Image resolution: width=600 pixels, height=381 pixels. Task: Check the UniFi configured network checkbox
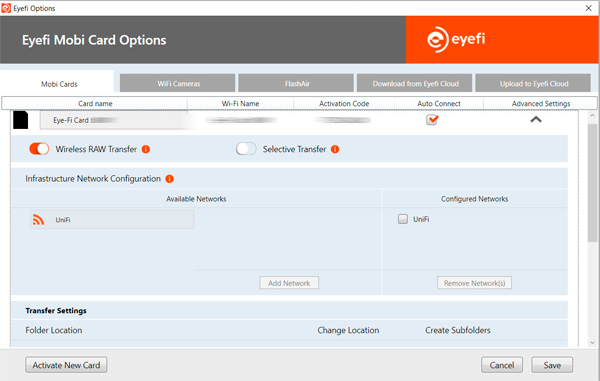coord(403,219)
